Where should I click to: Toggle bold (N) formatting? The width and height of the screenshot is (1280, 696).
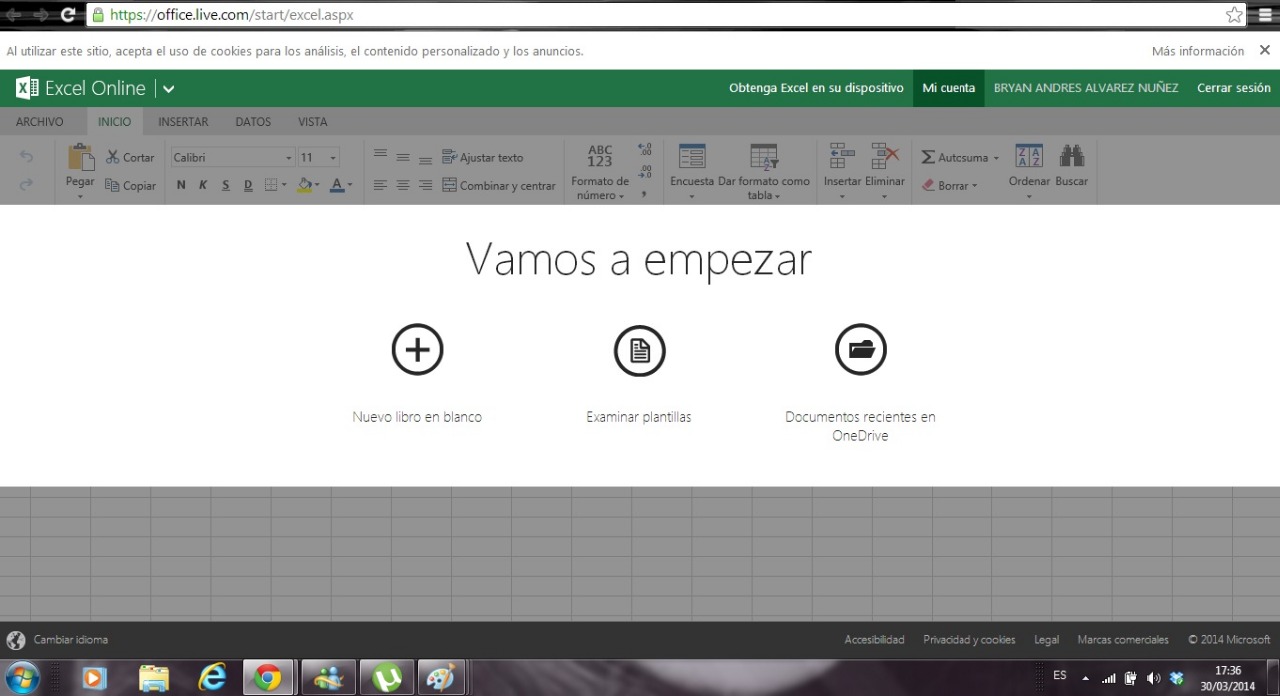(181, 185)
